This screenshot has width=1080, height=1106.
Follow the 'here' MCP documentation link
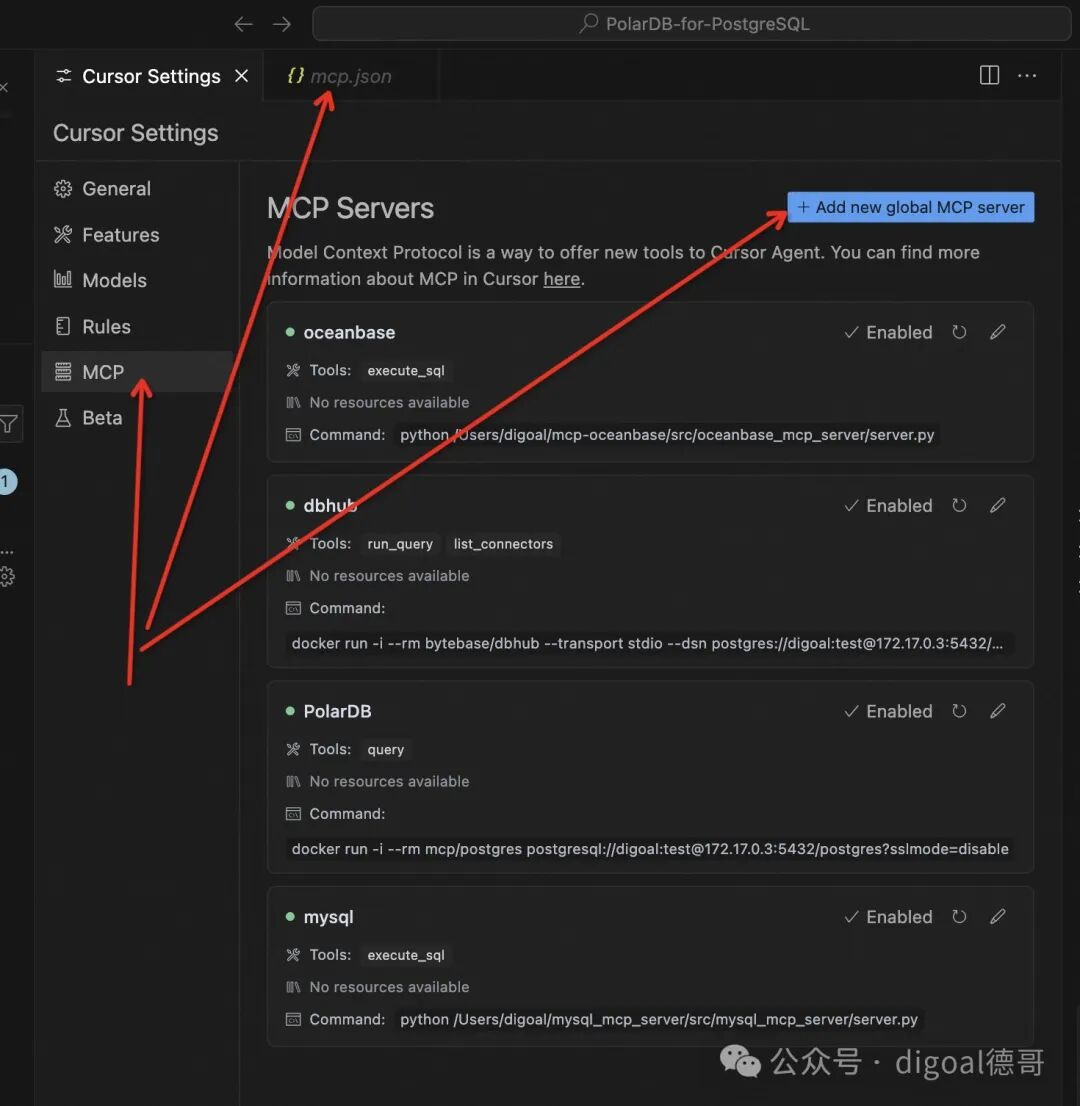click(562, 279)
